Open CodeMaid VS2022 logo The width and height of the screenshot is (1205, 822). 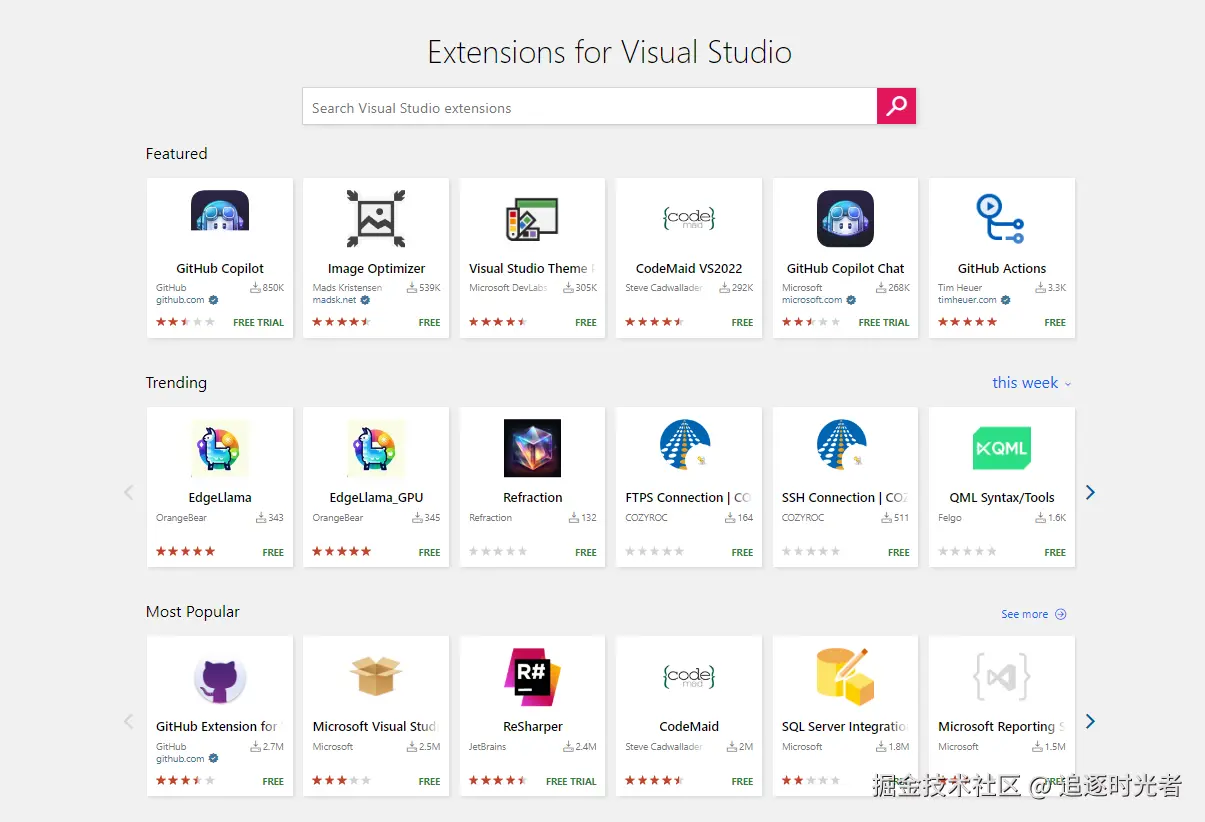(x=689, y=219)
